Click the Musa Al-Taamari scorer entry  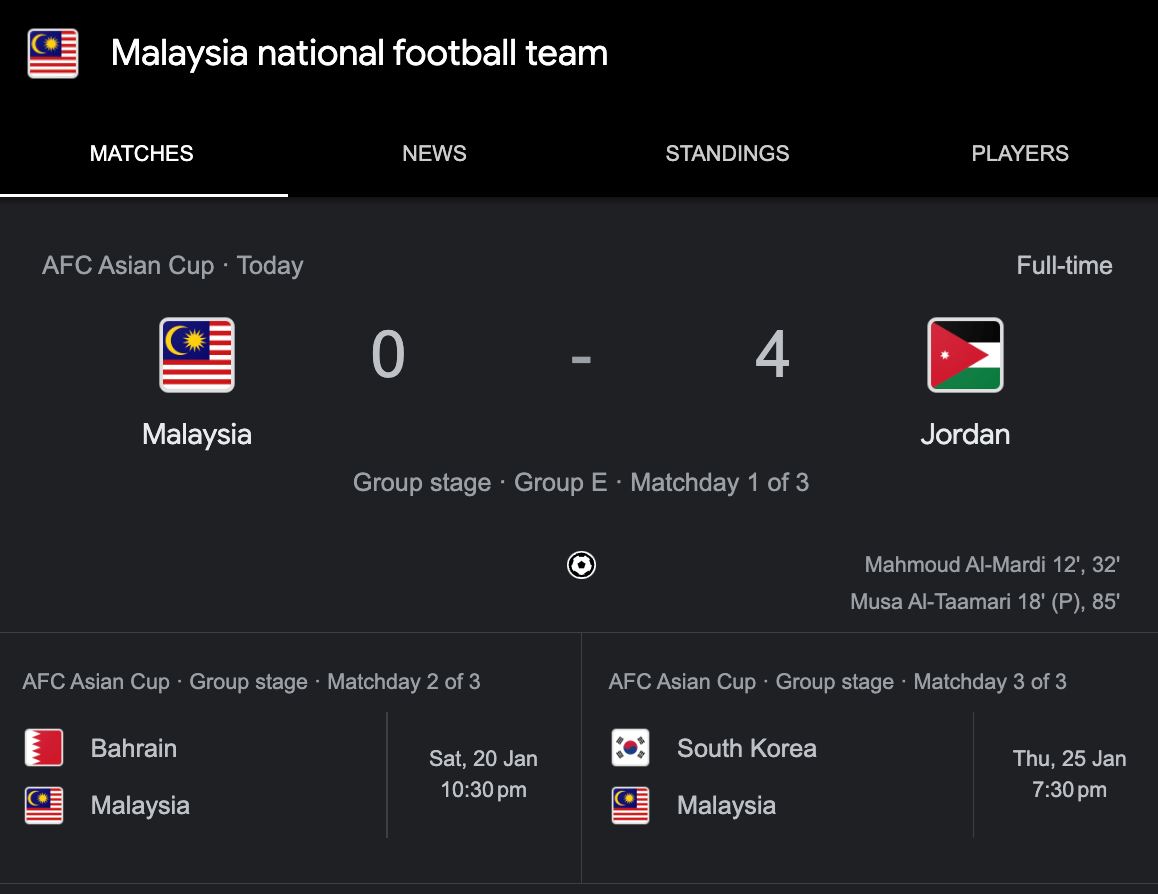coord(984,601)
